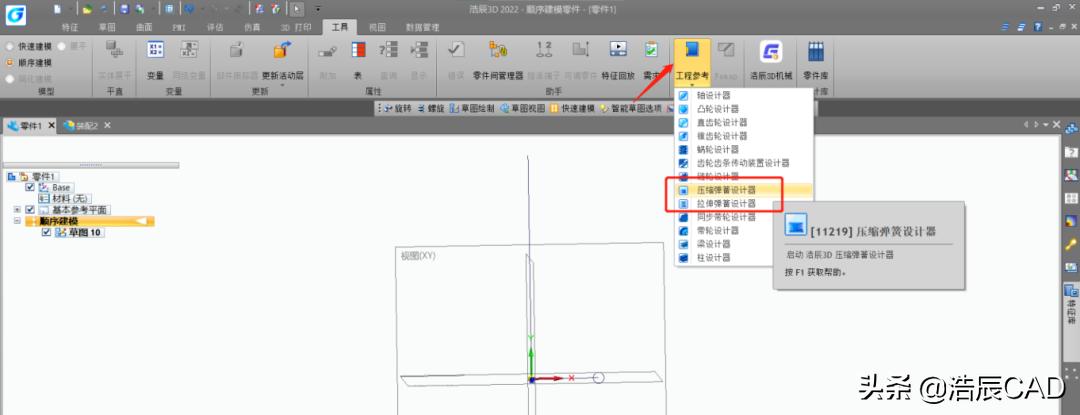The width and height of the screenshot is (1080, 415).
Task: Open the 零件间管理器 tool
Action: point(498,60)
